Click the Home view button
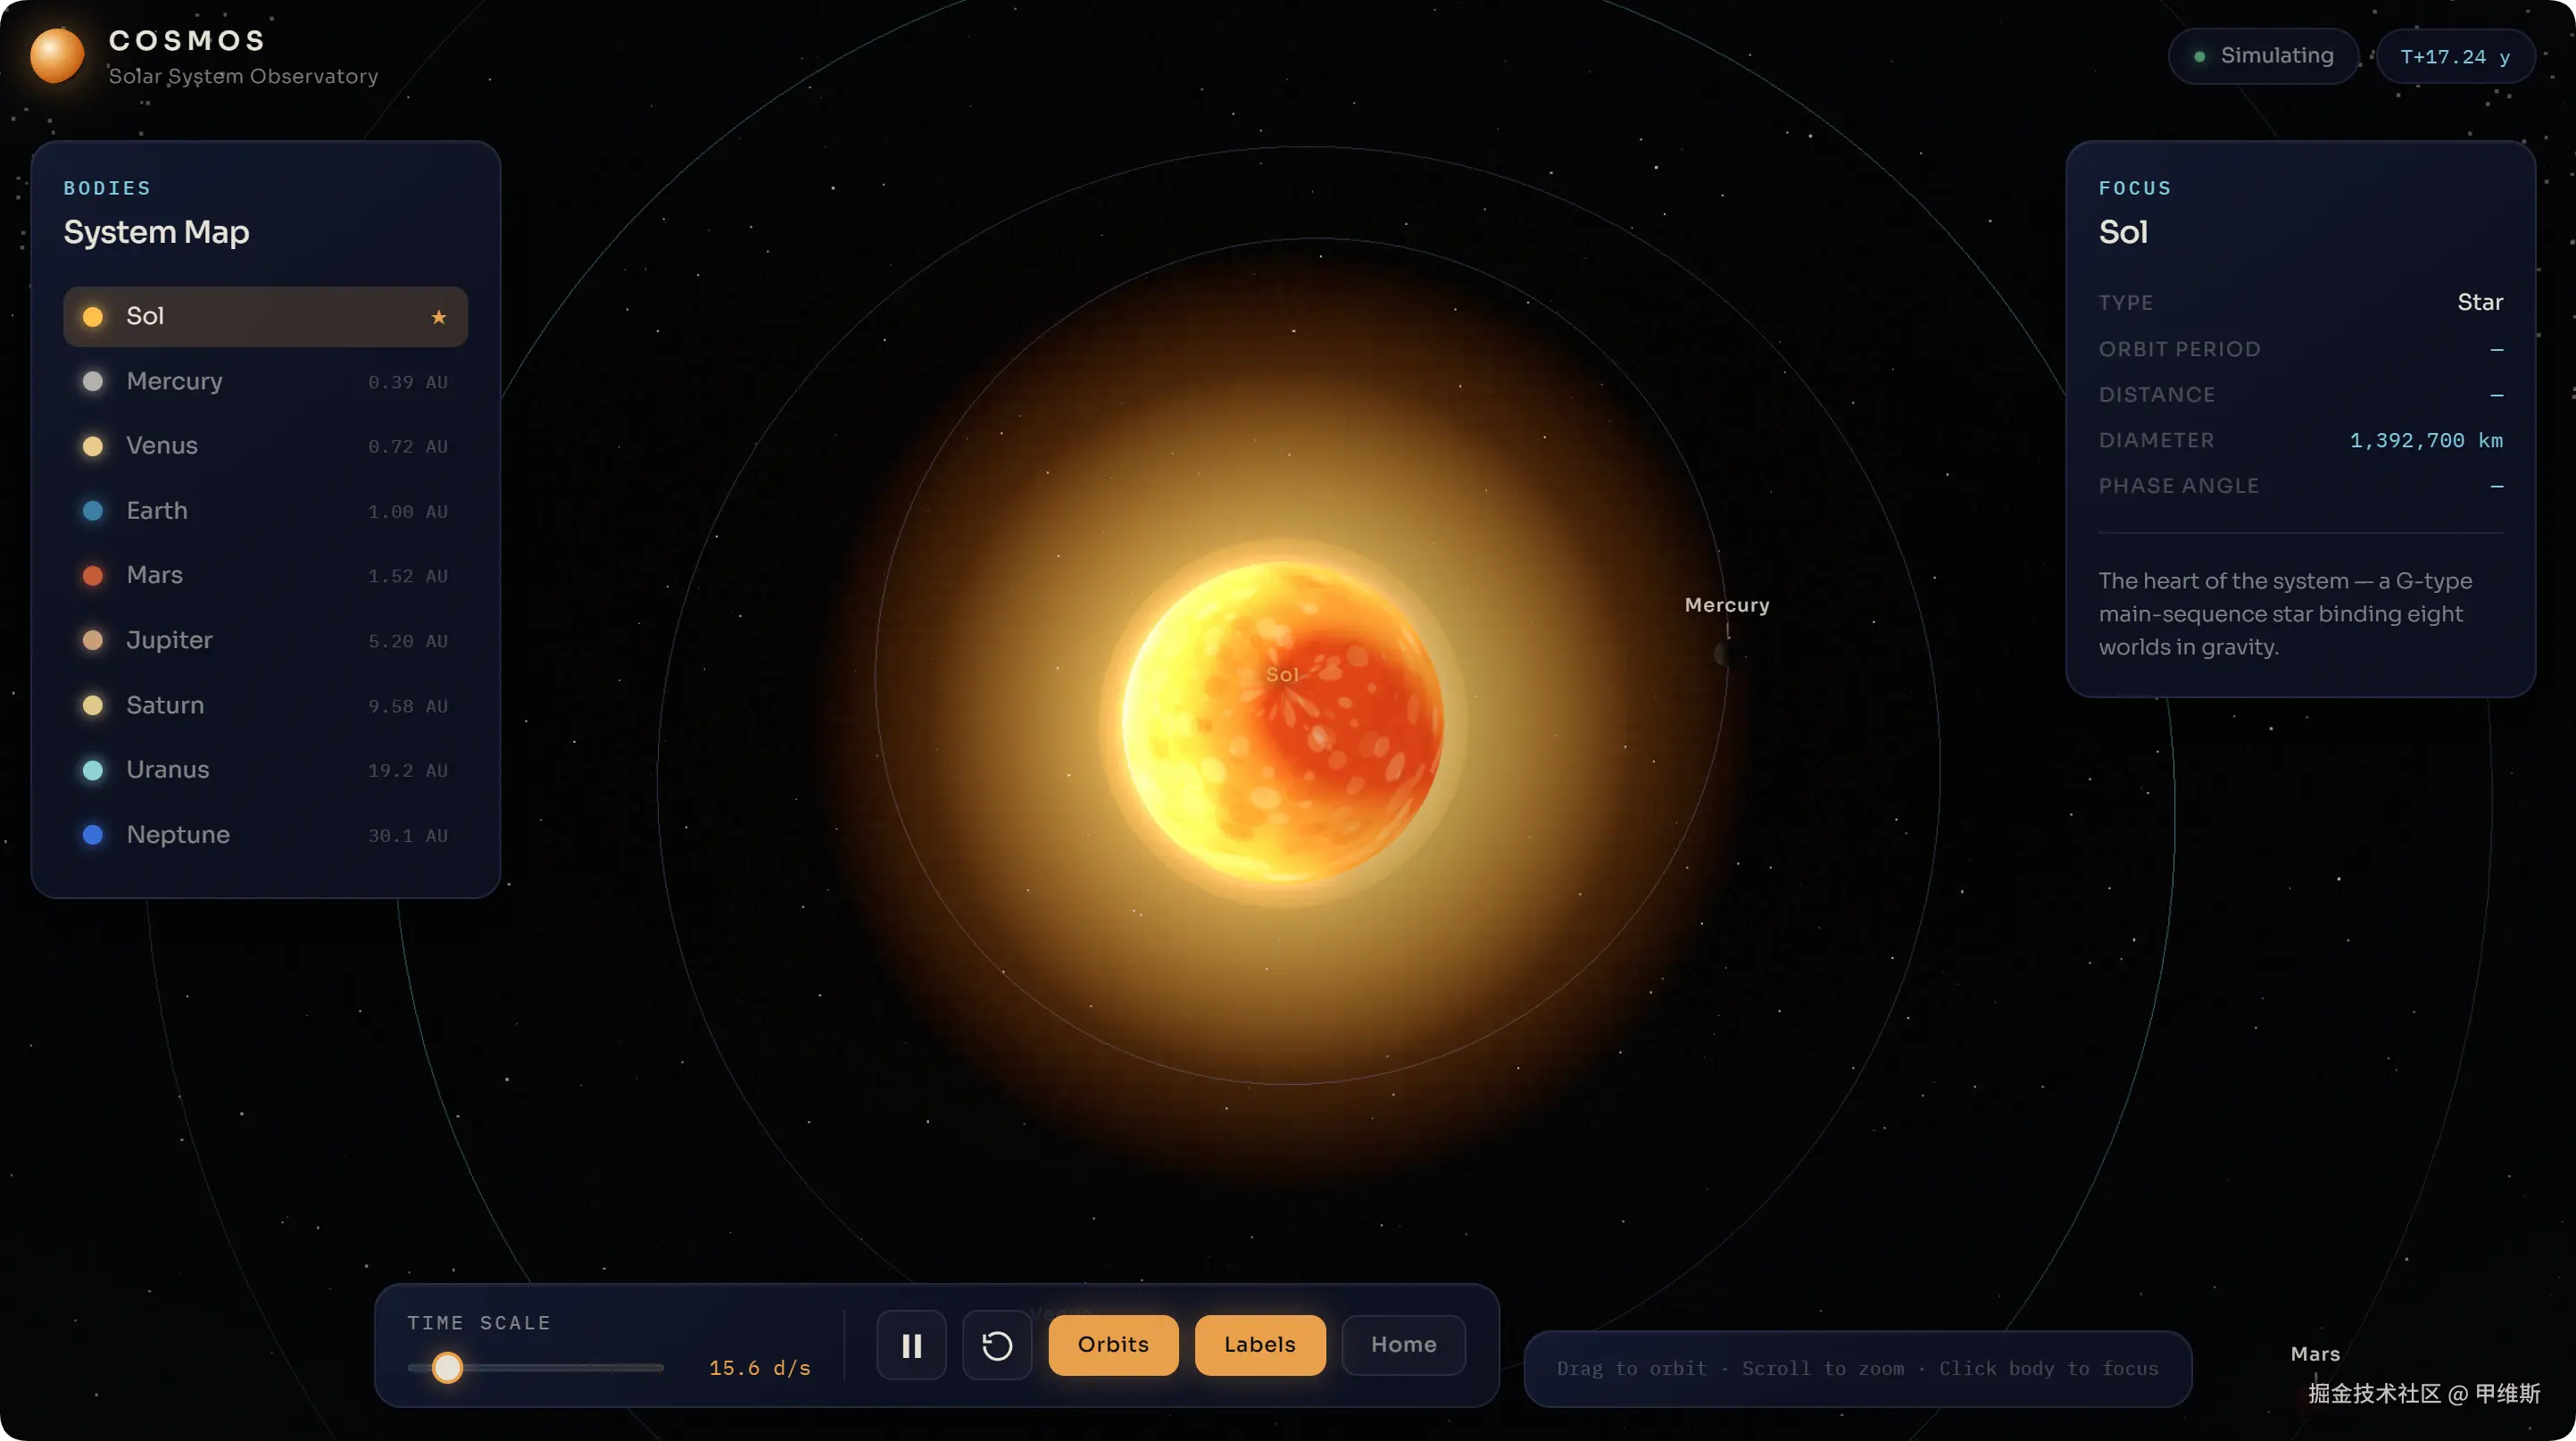Screen dimensions: 2576x1441 (x=1403, y=1345)
